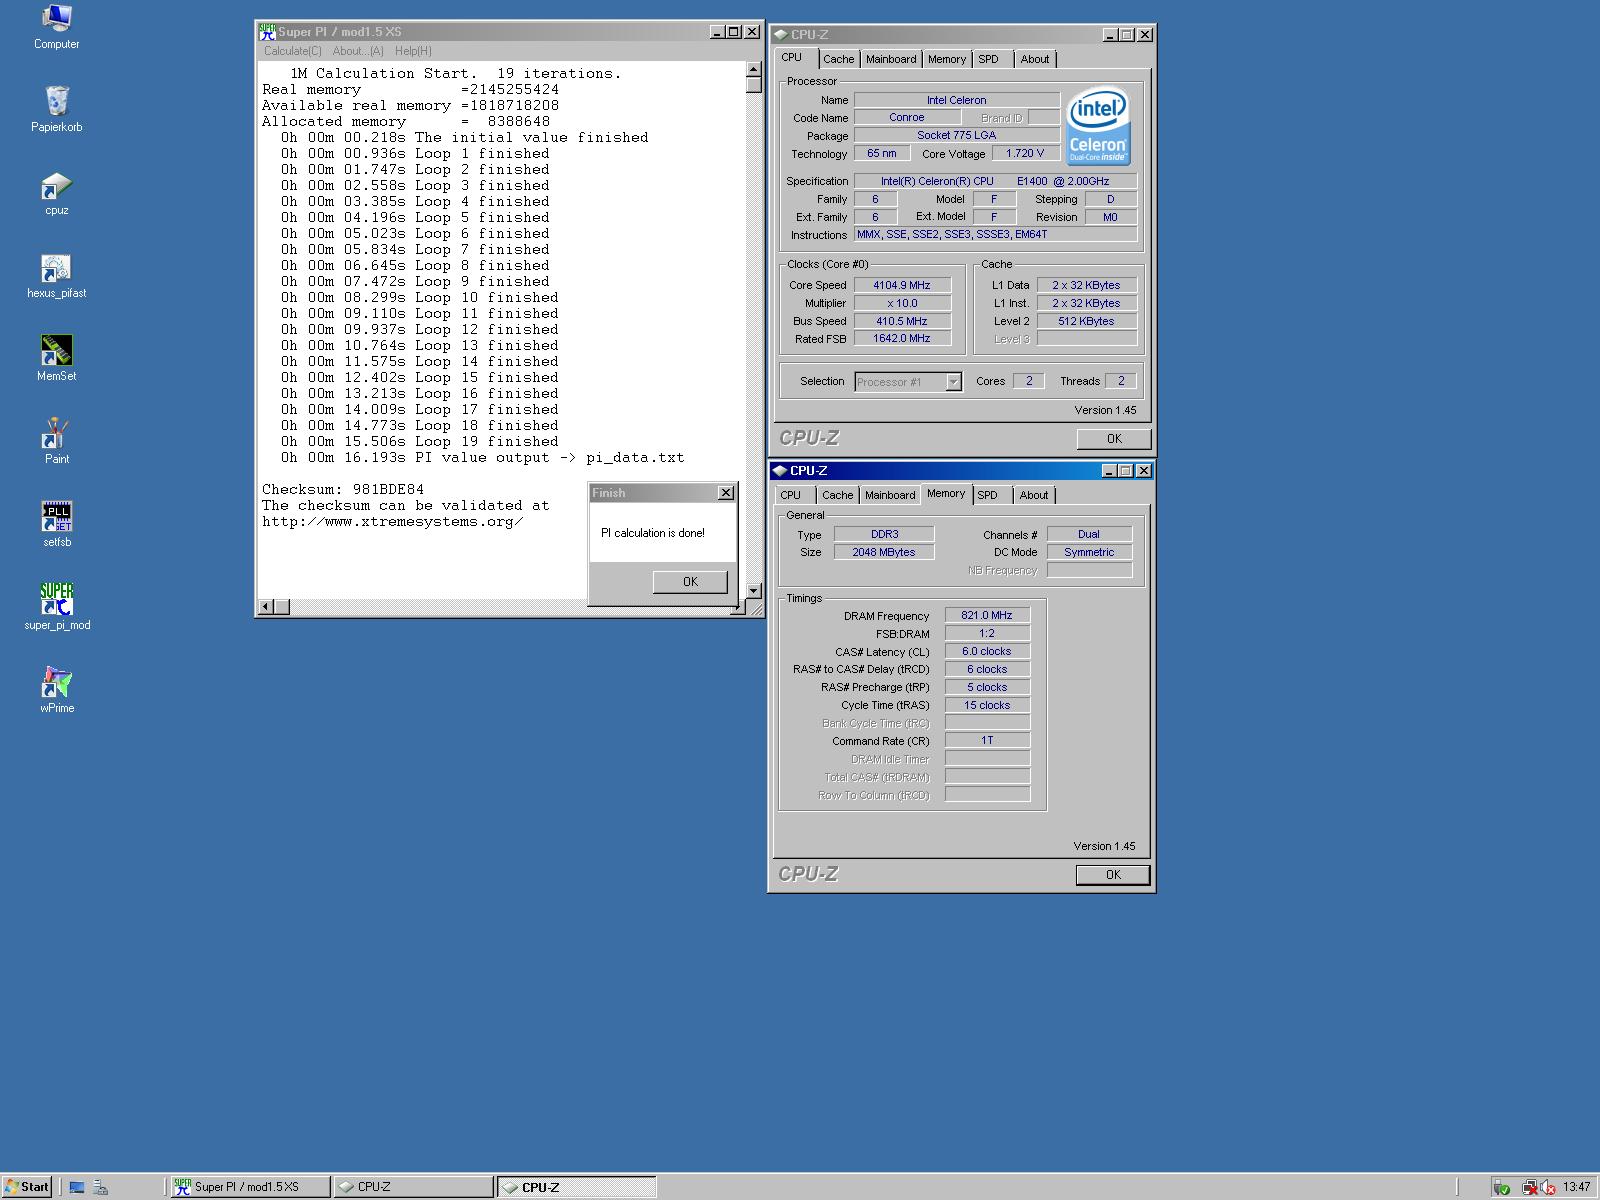Click the green shield tray icon
This screenshot has height=1200, width=1600.
pos(1501,1187)
